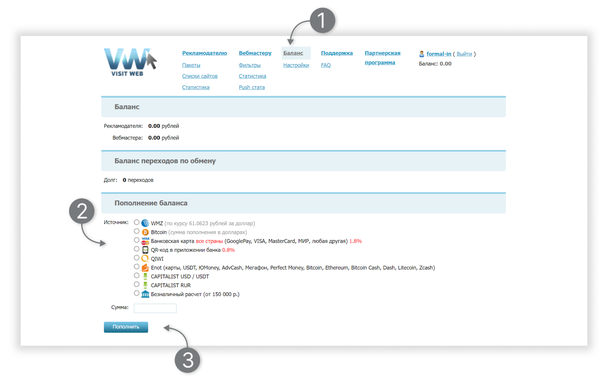Viewport: 608px width, 380px height.
Task: Click the Выйти logout link
Action: coord(464,54)
